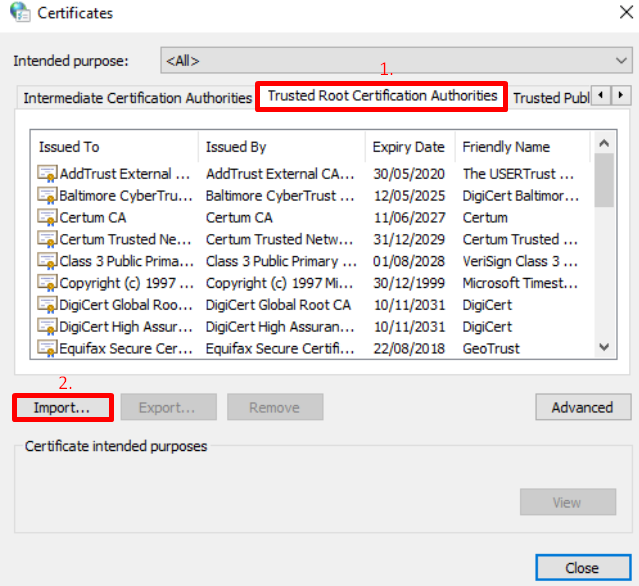Open the Trusted Publishers tab
The image size is (639, 586).
coord(550,98)
